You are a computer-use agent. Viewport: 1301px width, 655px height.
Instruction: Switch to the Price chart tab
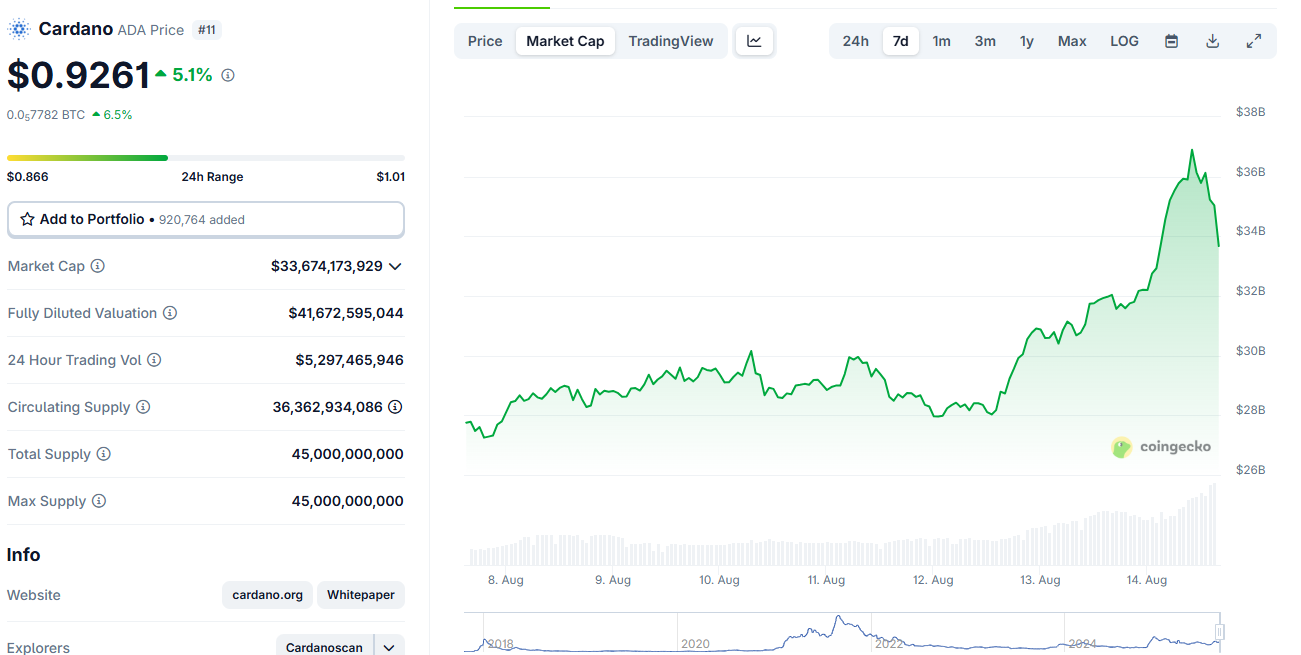[x=484, y=41]
